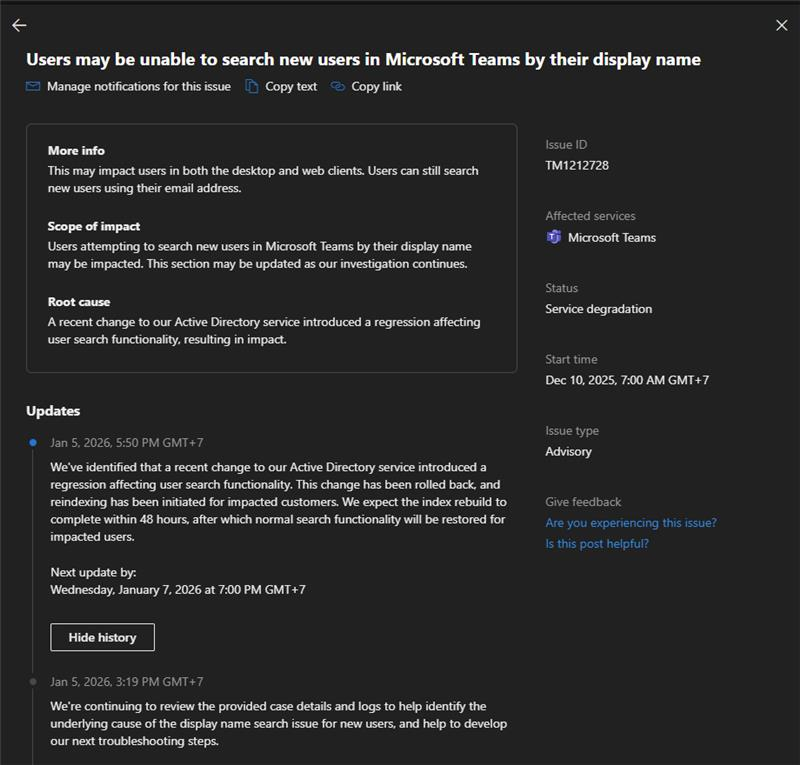Close the issue details panel
Viewport: 800px width, 765px height.
coord(781,25)
